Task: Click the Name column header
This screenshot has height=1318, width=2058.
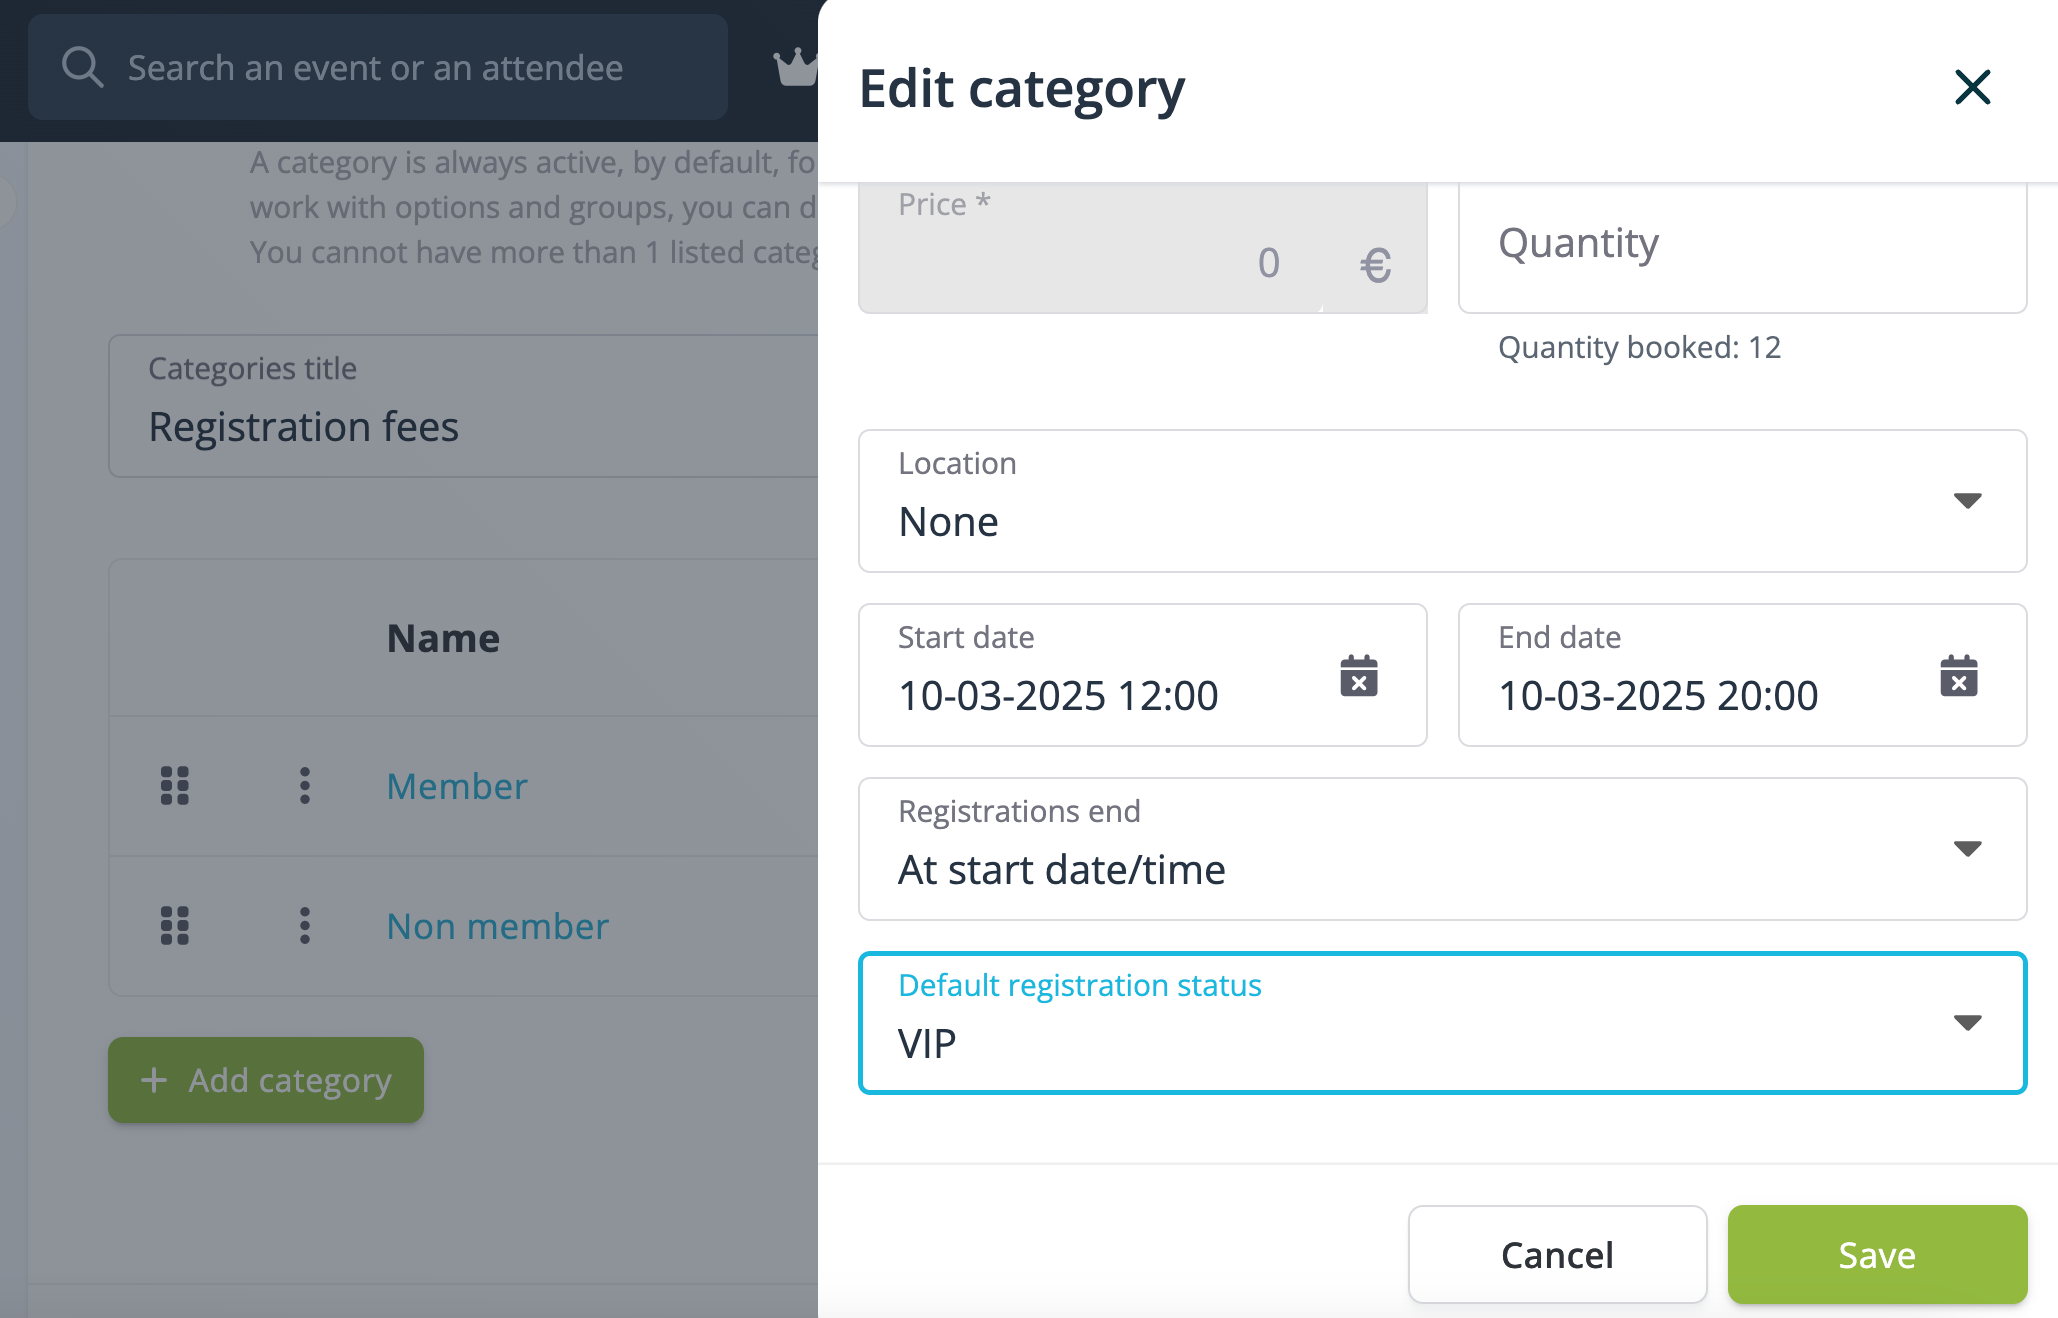Action: [443, 638]
